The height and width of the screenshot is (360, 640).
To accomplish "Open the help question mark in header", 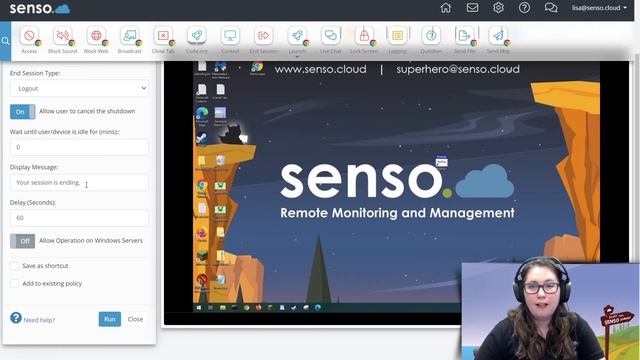I will point(524,8).
